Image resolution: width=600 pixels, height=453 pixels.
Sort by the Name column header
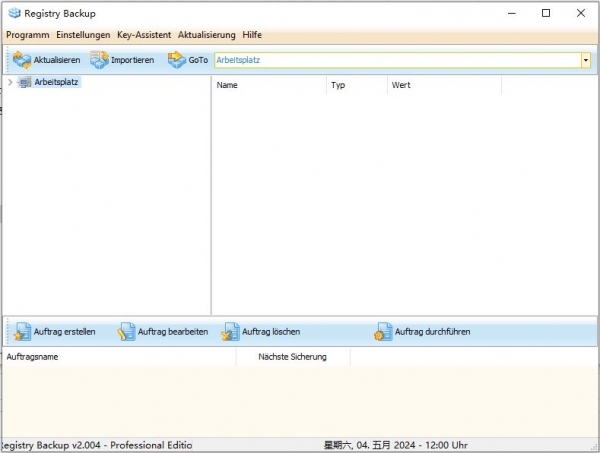tap(268, 86)
